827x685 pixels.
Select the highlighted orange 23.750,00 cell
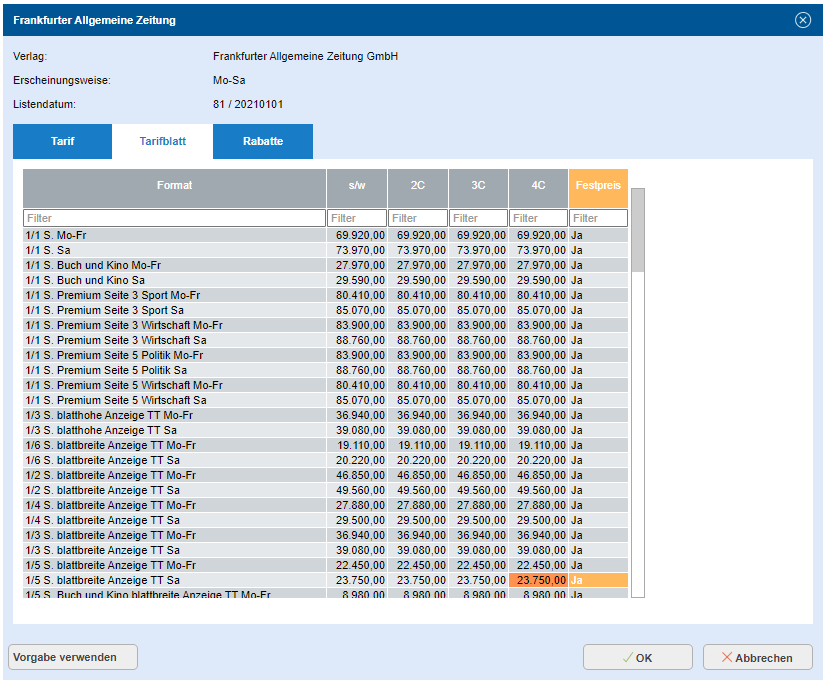(538, 580)
